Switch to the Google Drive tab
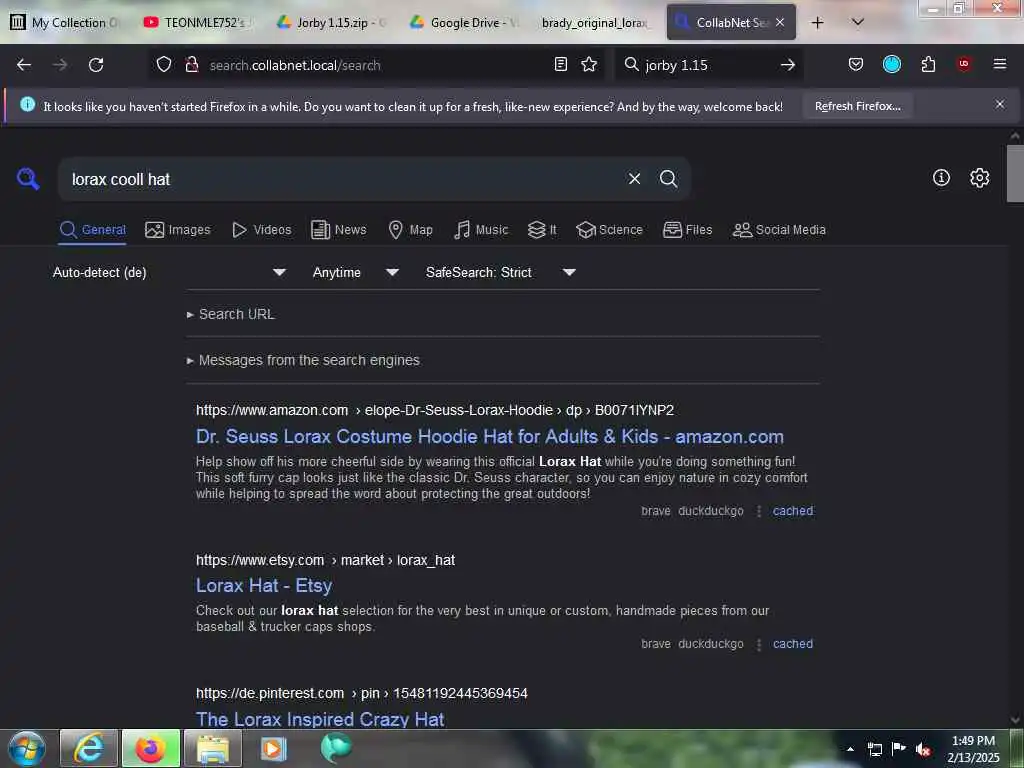The image size is (1024, 768). click(x=465, y=22)
